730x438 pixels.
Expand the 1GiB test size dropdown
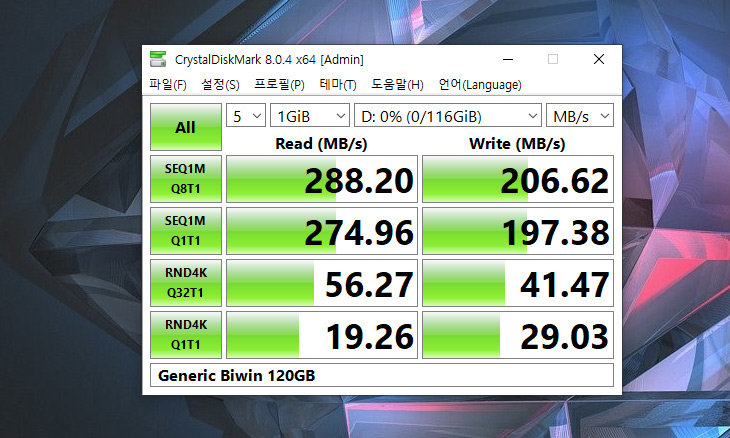310,115
